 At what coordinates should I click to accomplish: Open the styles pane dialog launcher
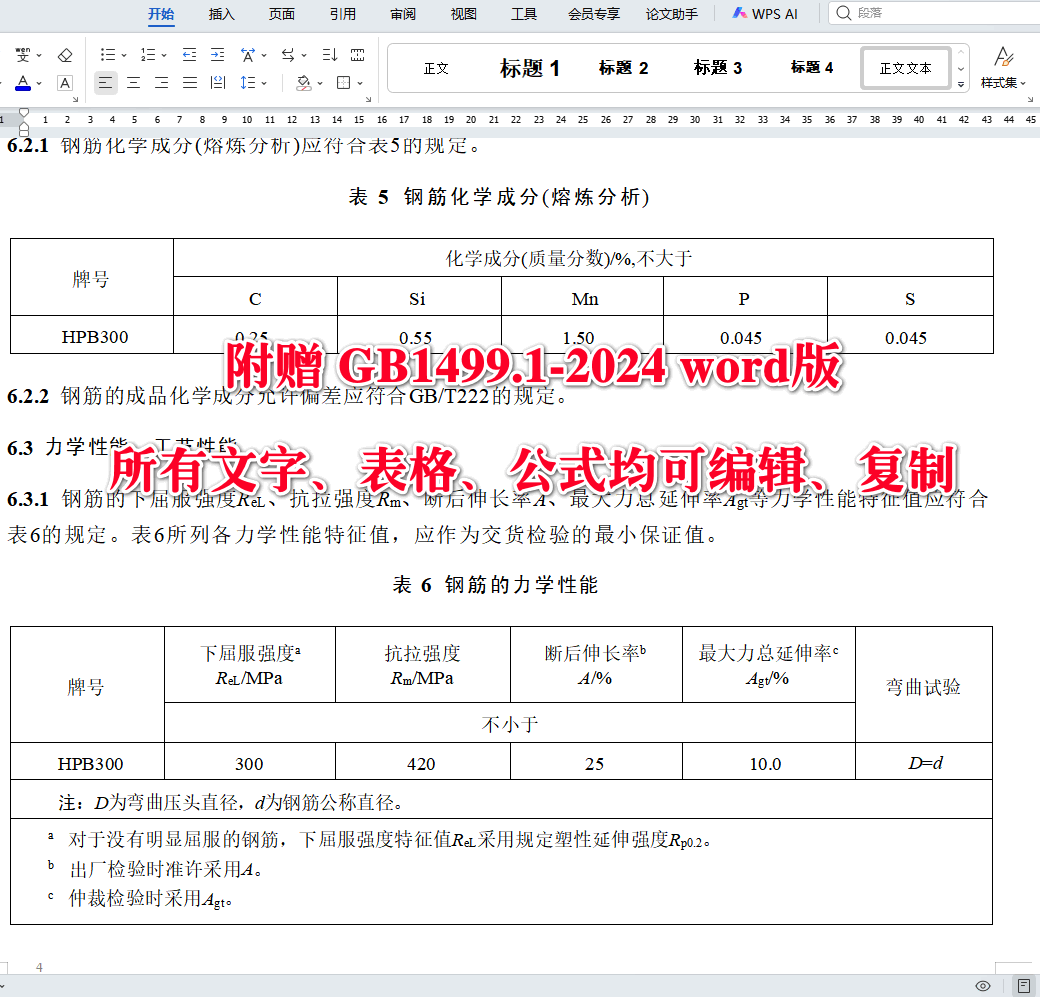pos(1030,100)
